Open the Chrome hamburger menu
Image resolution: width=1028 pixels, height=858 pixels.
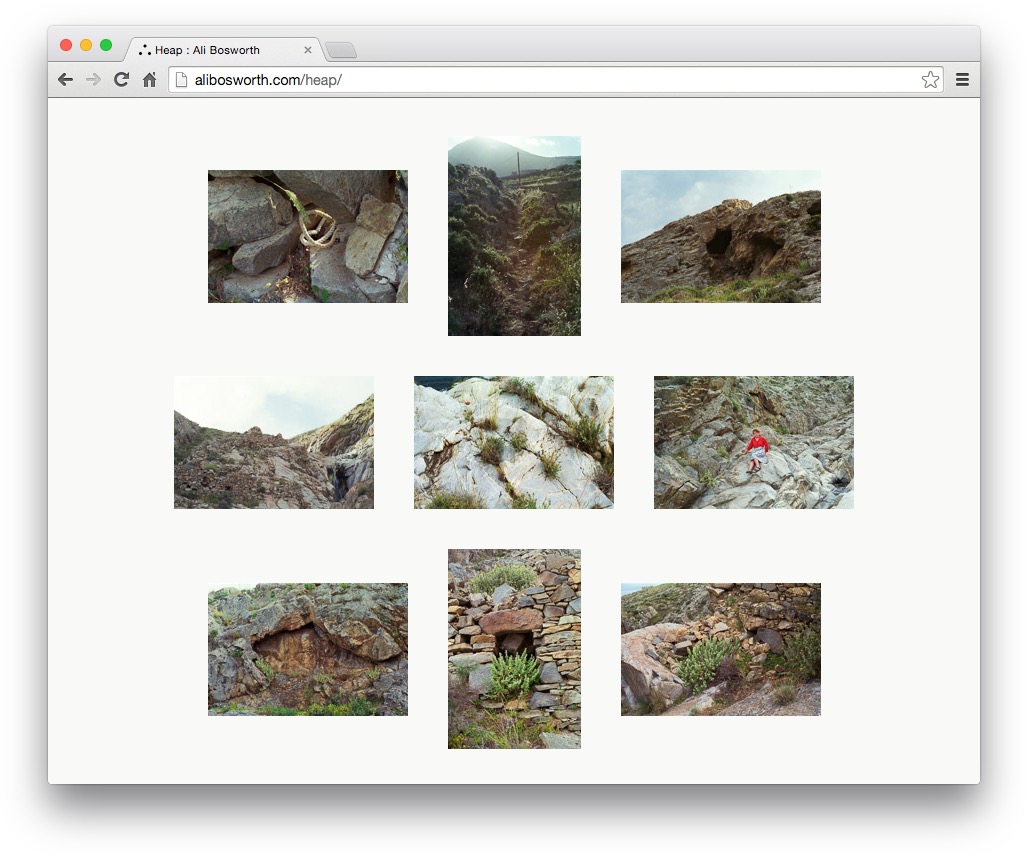(962, 80)
